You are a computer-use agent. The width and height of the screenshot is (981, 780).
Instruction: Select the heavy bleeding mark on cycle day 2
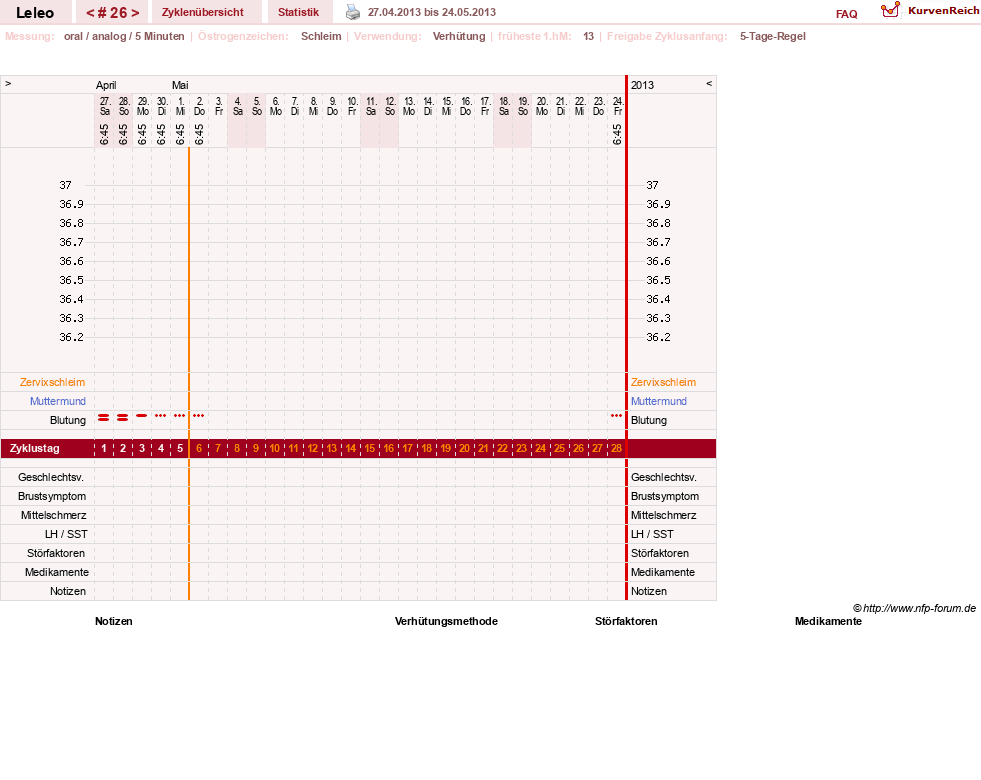tap(123, 417)
